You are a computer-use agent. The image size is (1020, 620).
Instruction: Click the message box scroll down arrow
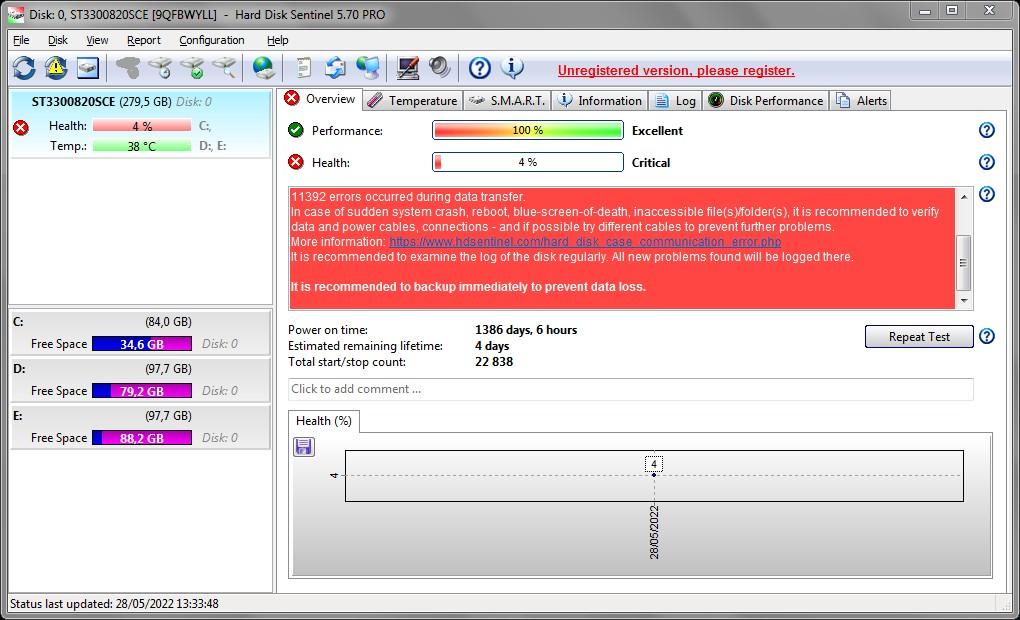[x=964, y=301]
